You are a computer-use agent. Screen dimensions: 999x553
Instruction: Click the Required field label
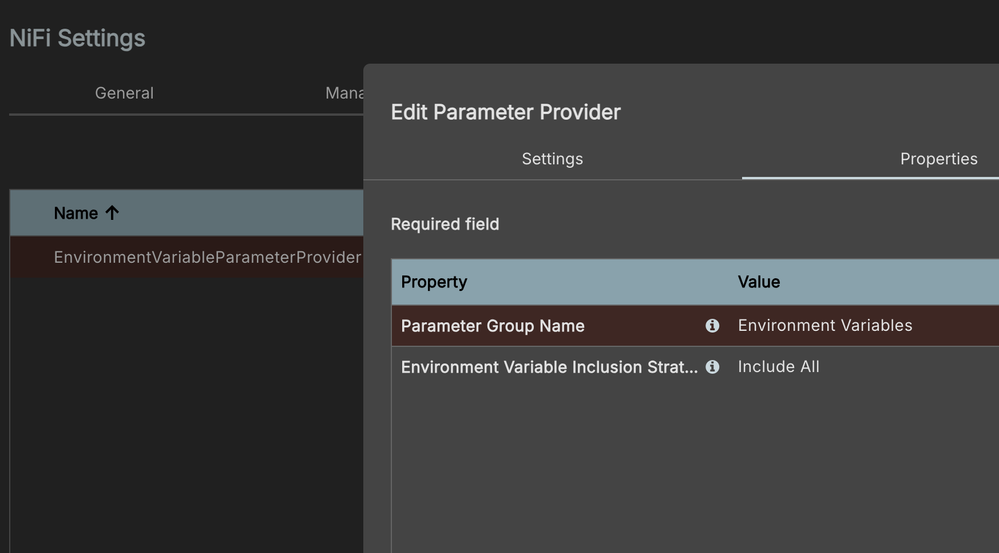pos(445,224)
